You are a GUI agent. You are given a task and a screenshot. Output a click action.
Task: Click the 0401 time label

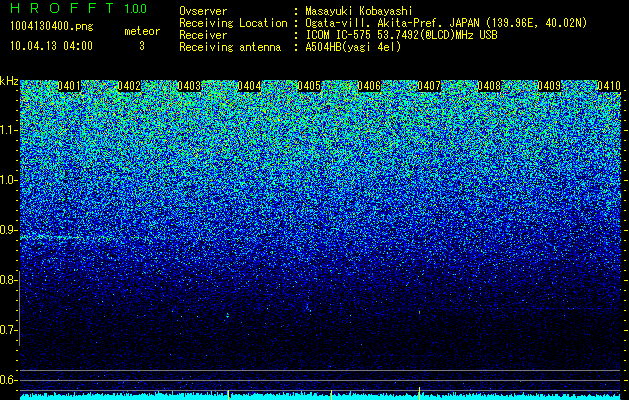69,86
